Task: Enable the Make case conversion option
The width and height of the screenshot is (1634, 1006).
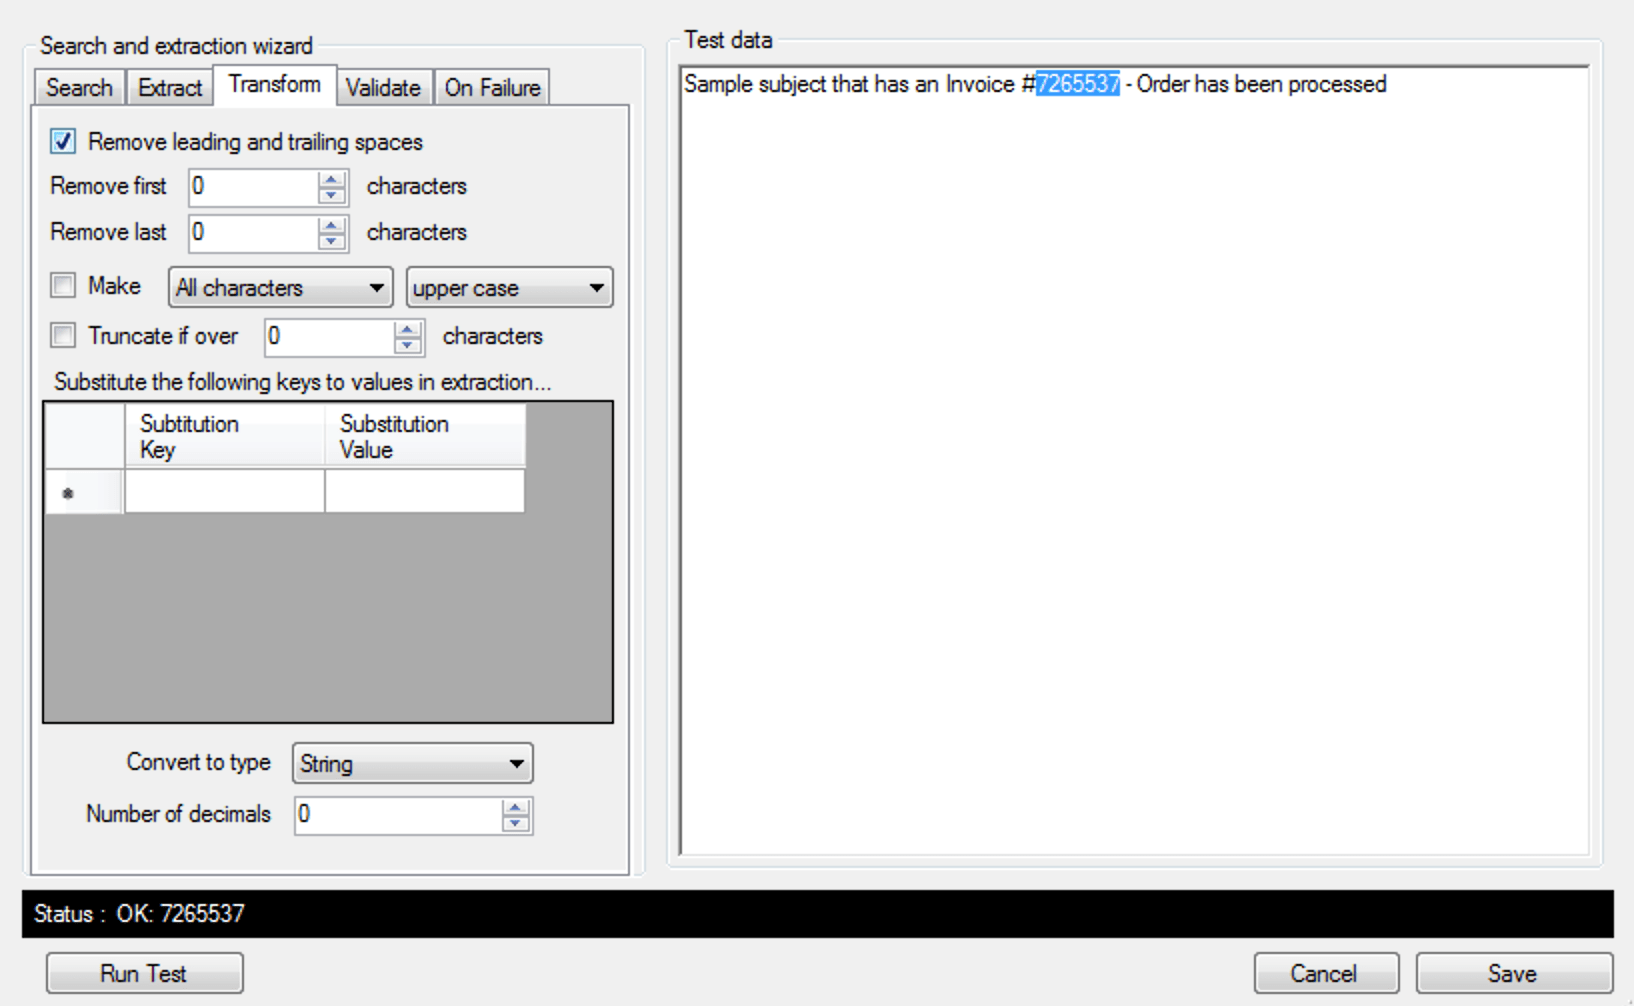Action: click(x=62, y=285)
